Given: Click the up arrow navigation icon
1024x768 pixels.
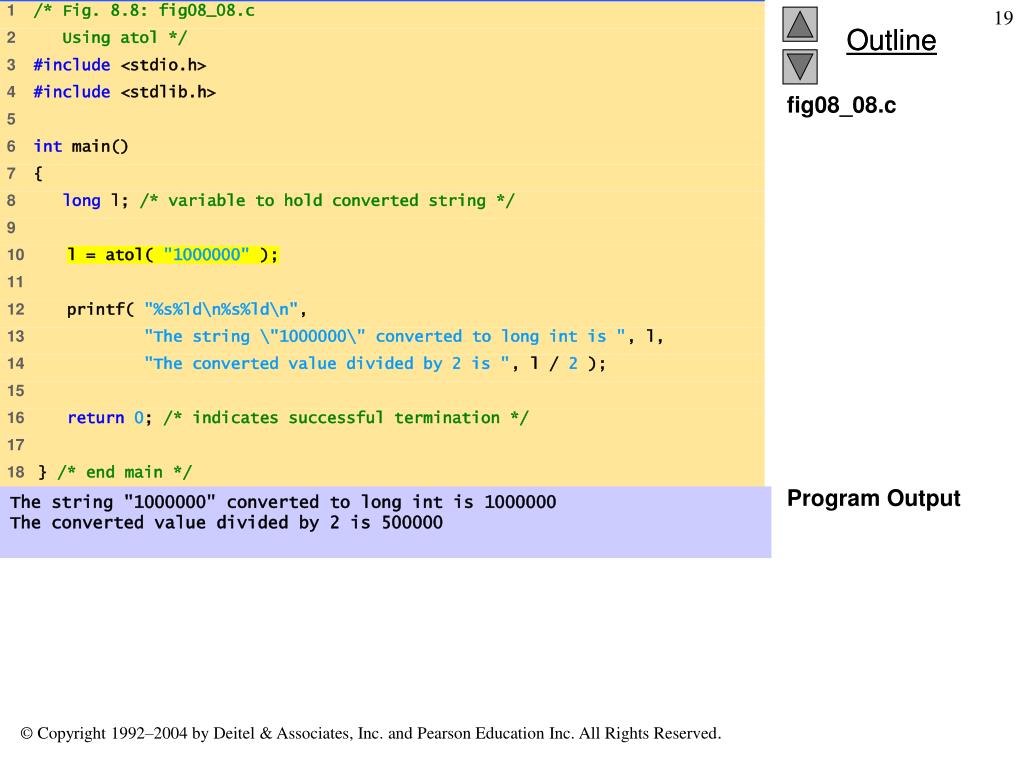Looking at the screenshot, I should coord(800,24).
